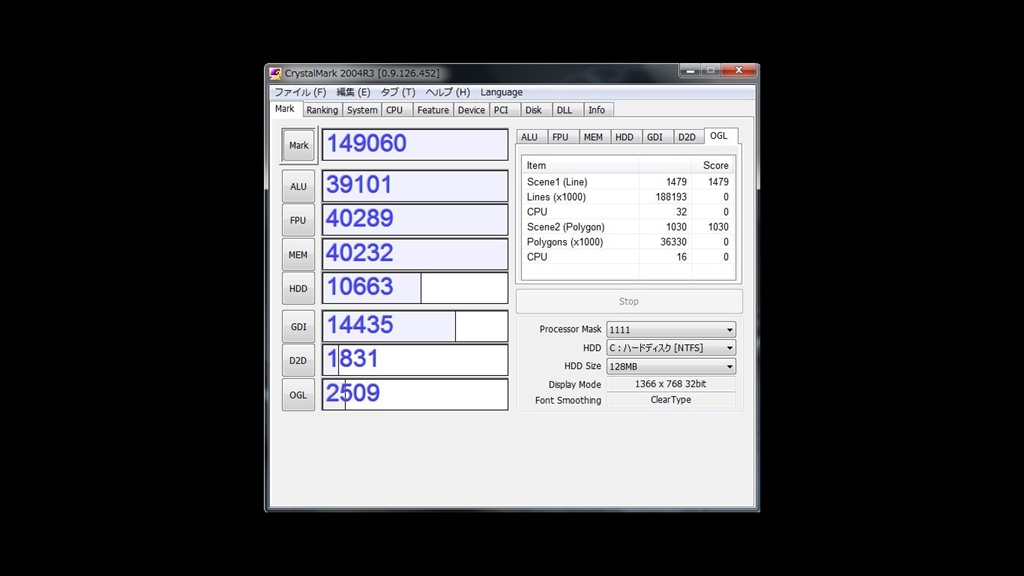The height and width of the screenshot is (576, 1024).
Task: Select the Mark main tab
Action: click(x=285, y=109)
